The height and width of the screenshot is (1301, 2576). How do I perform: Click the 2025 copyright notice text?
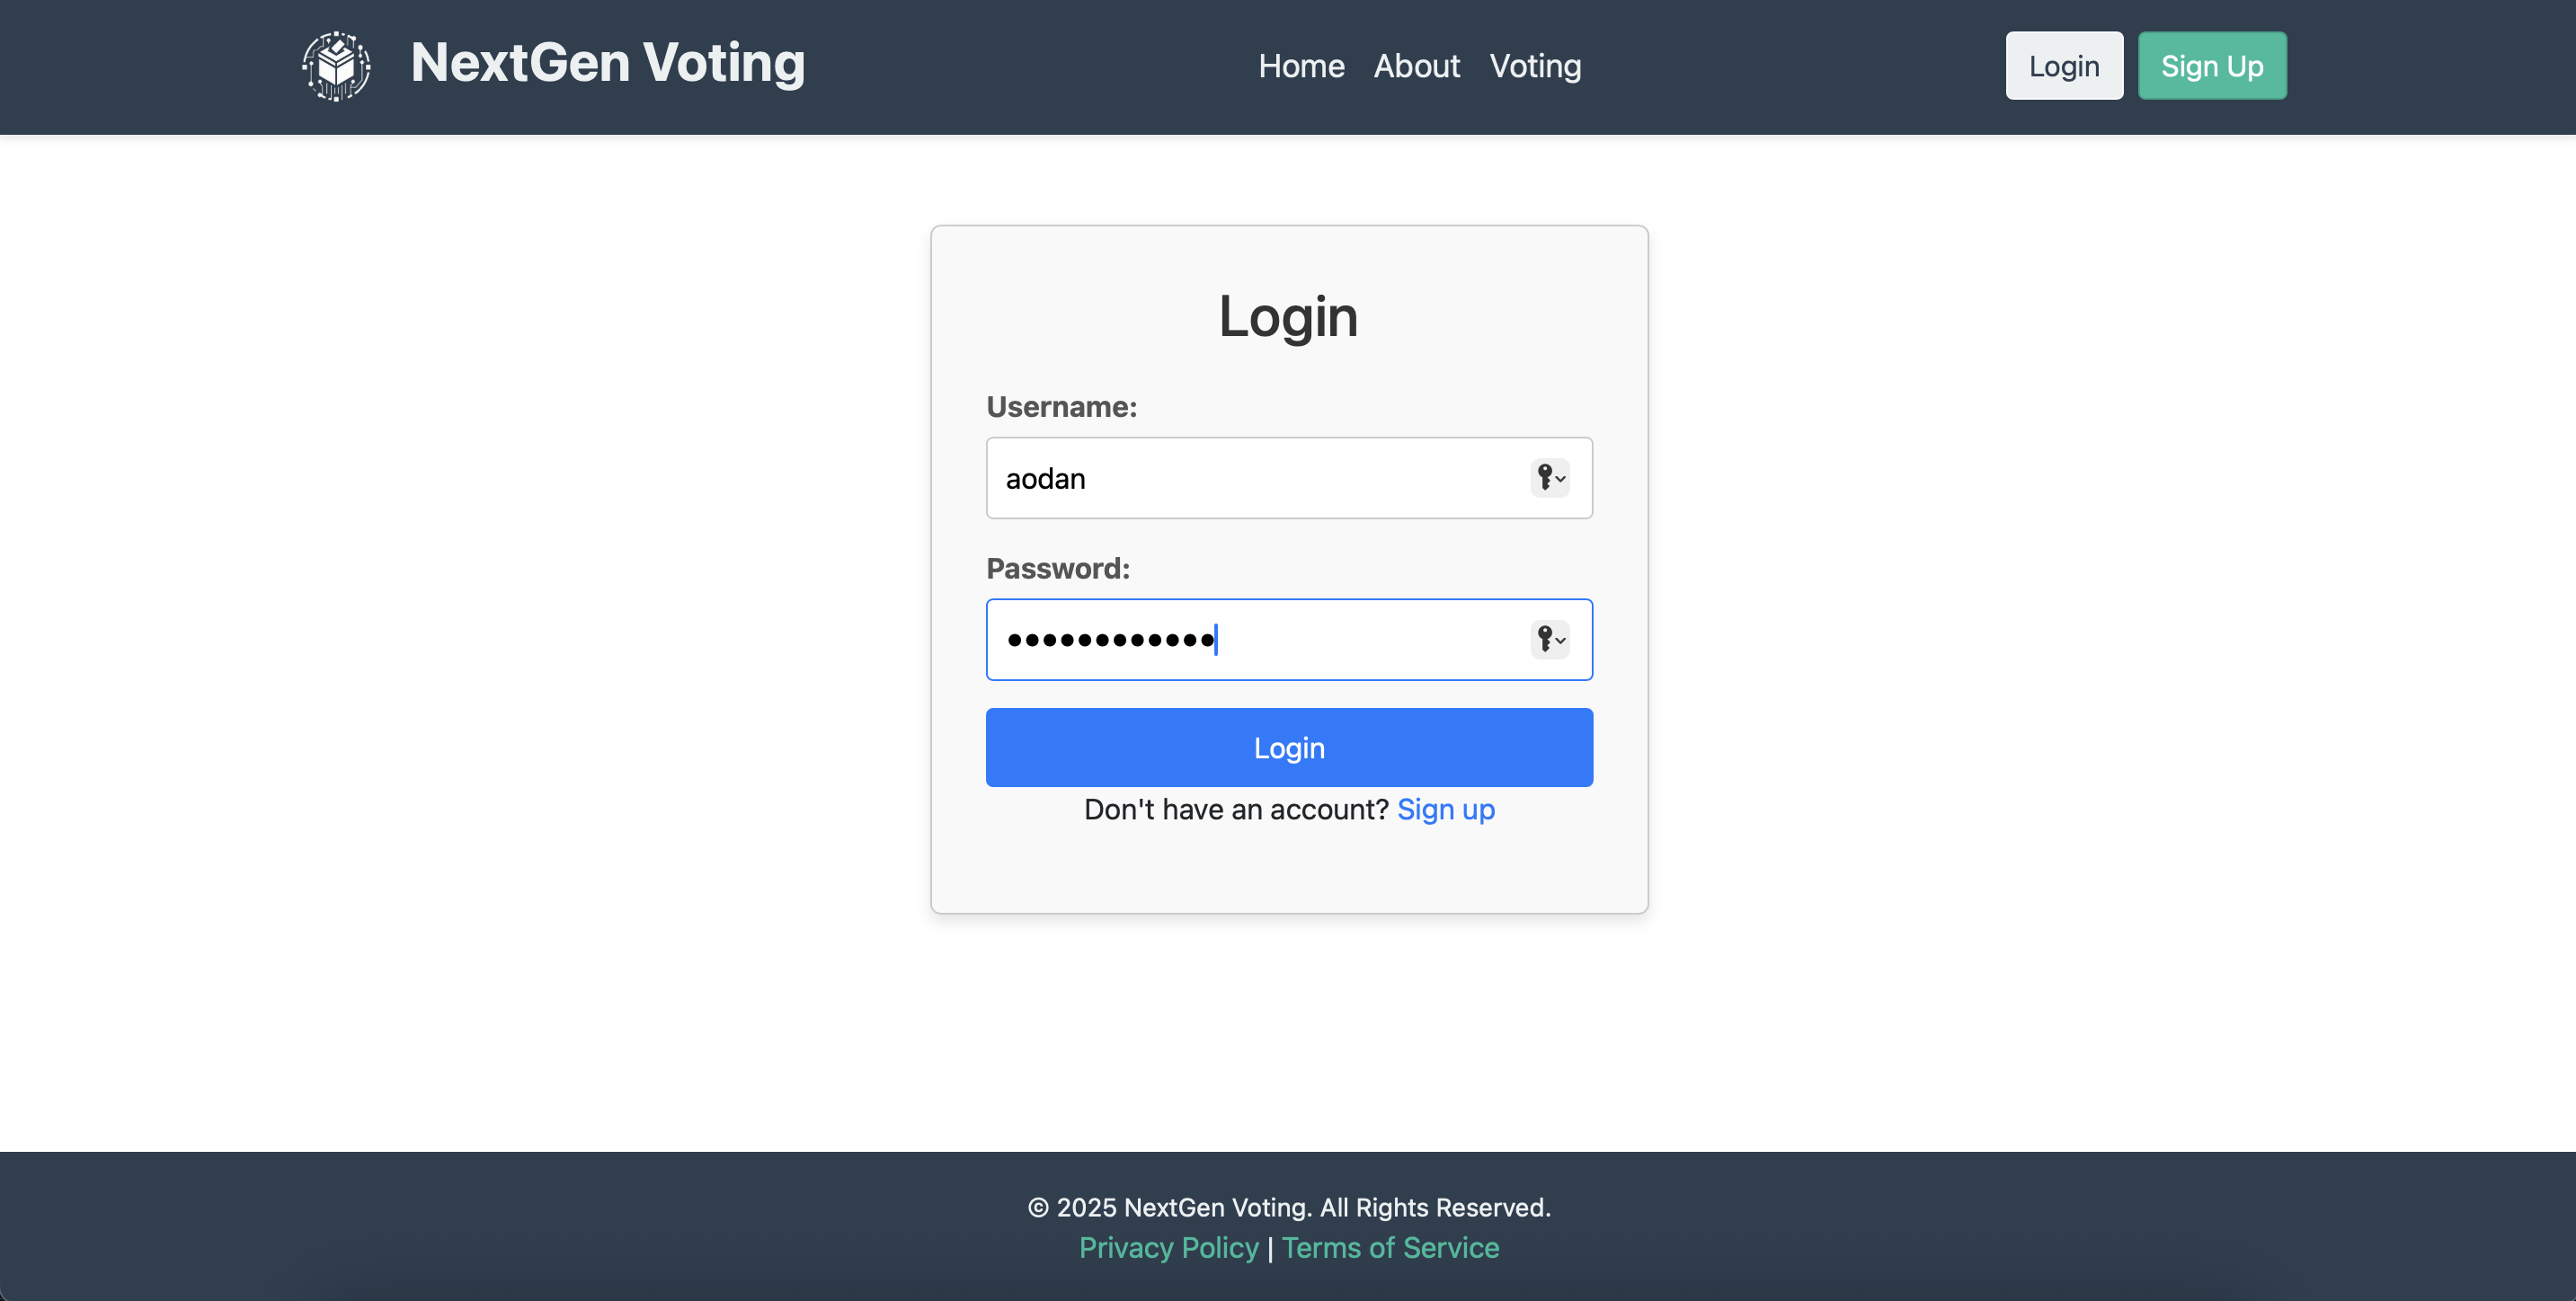(1289, 1207)
